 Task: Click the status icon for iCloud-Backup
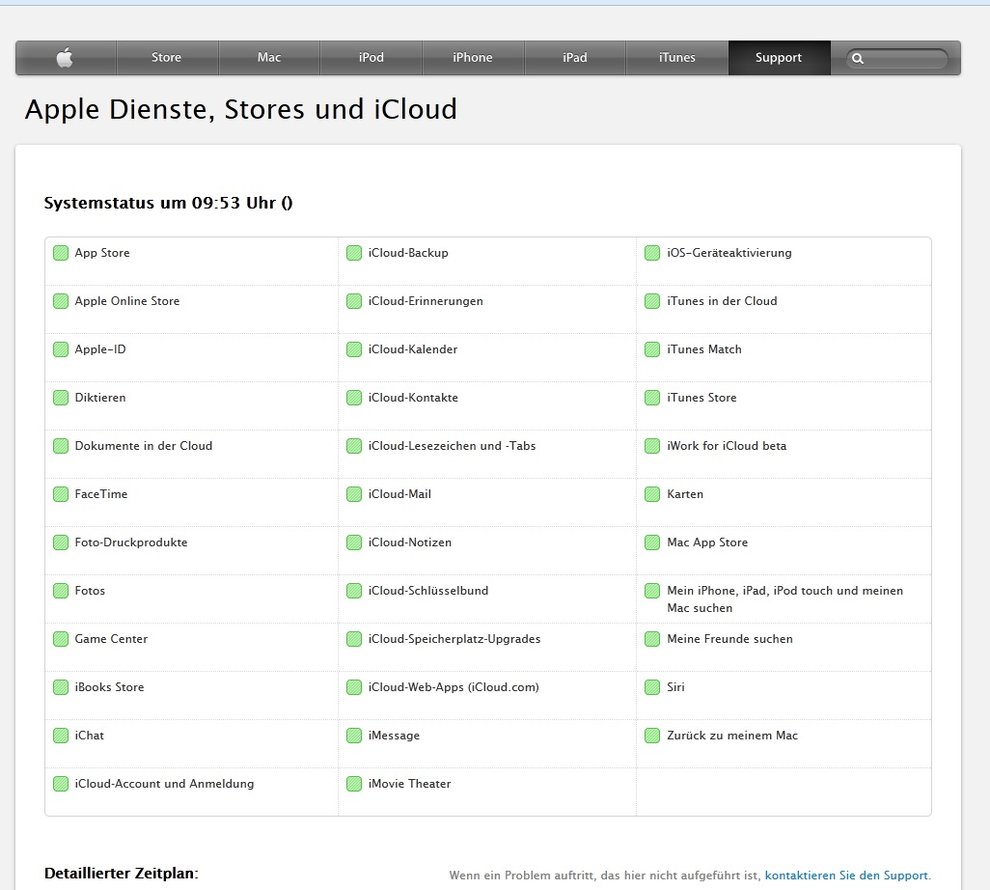coord(354,253)
